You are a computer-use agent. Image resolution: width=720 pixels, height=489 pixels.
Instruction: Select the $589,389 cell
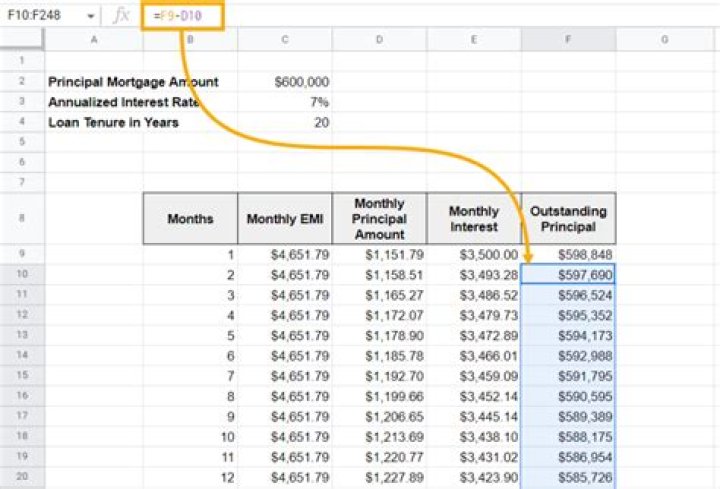click(x=568, y=416)
